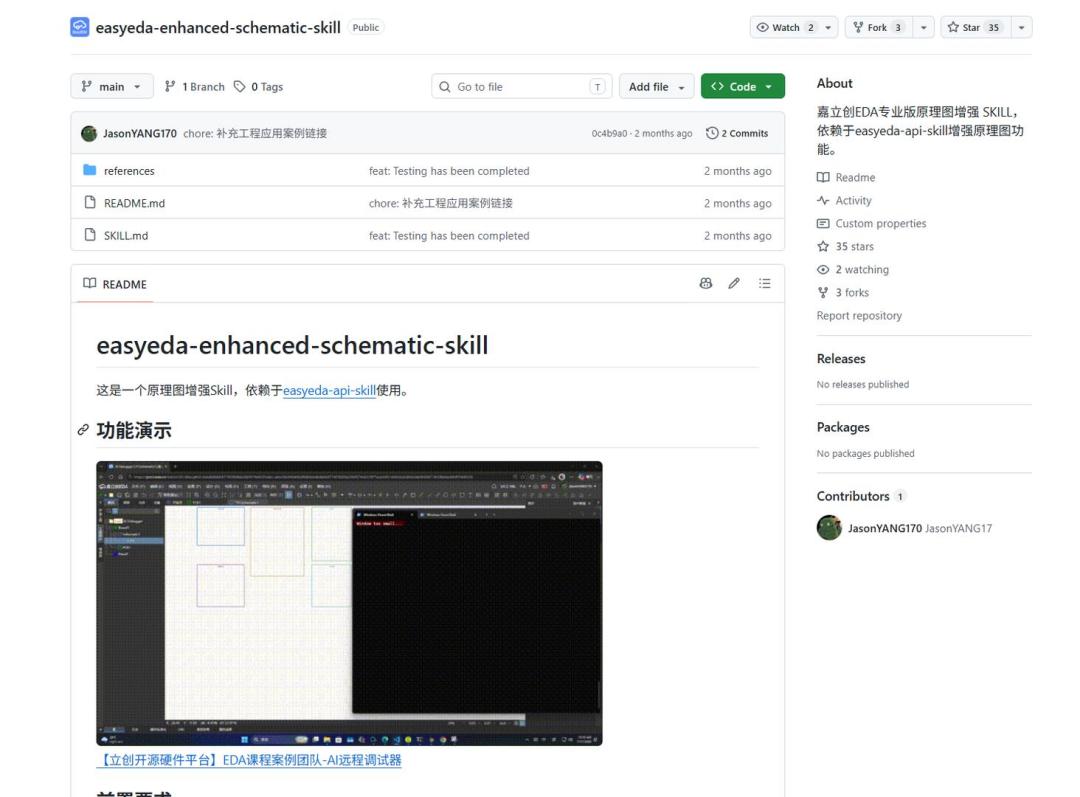Open commit 0c4b9a0 hash link
Viewport: 1080px width, 797px height.
click(x=609, y=134)
